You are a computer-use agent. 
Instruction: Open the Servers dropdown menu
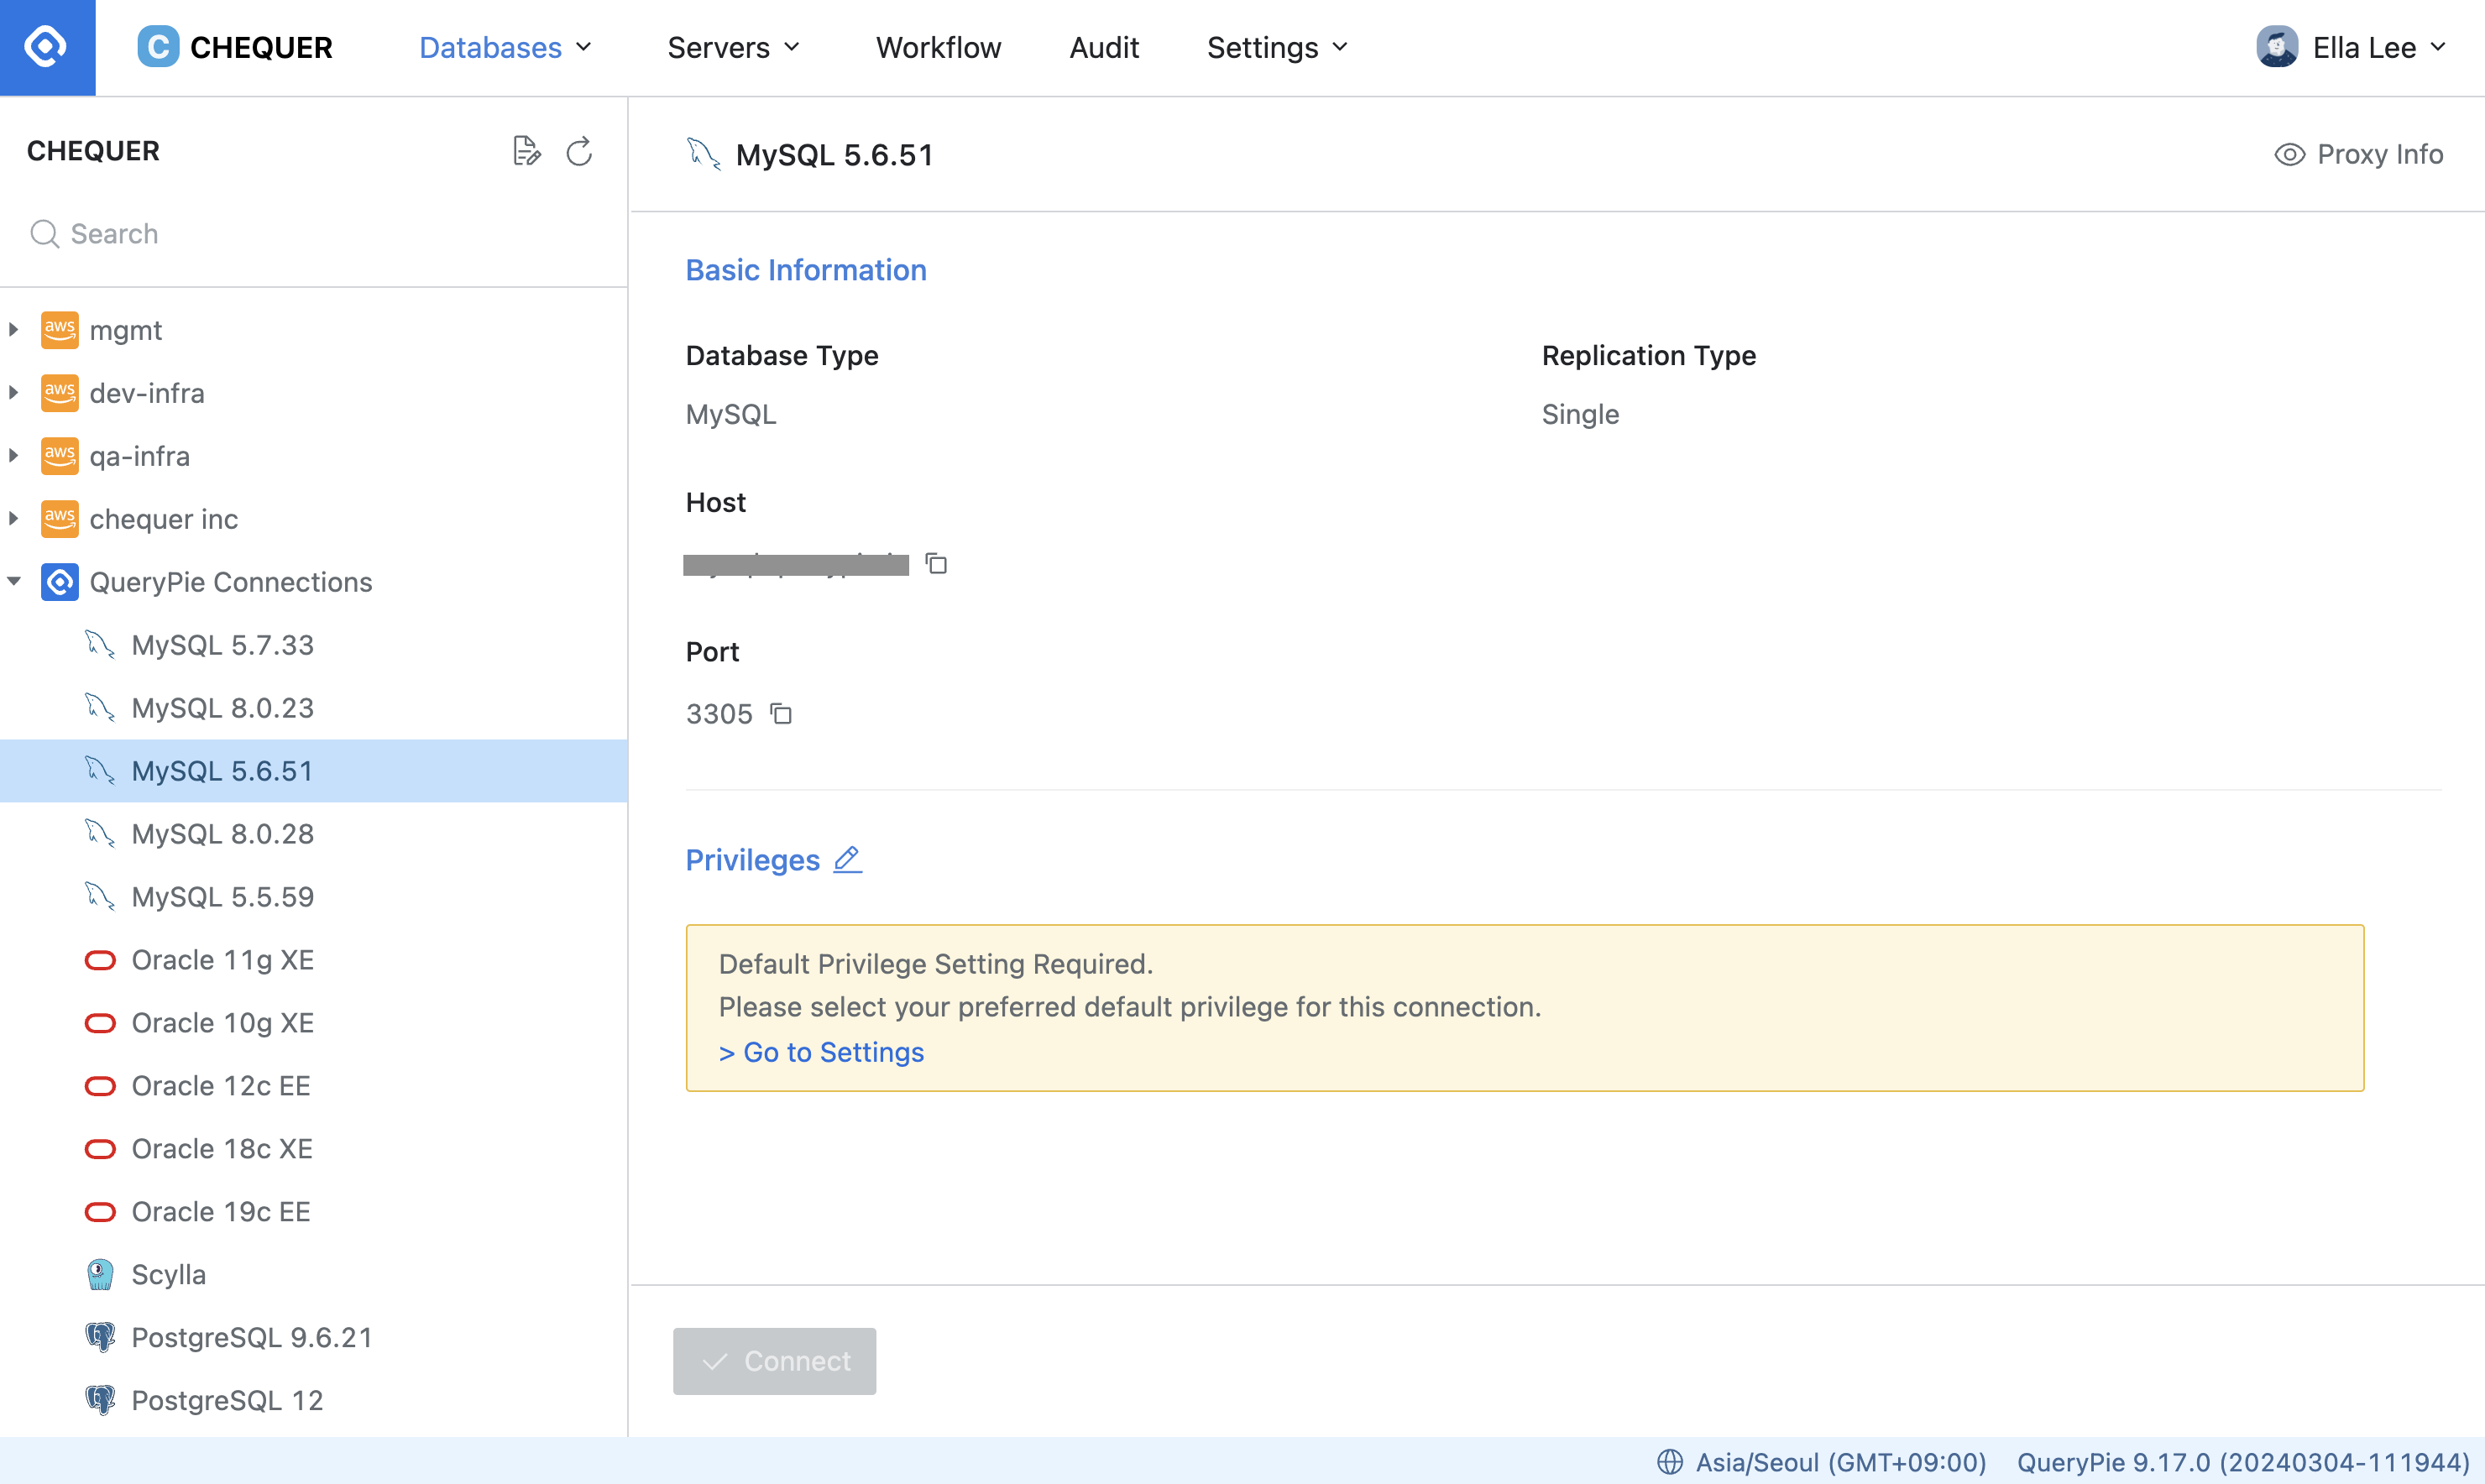[x=734, y=47]
